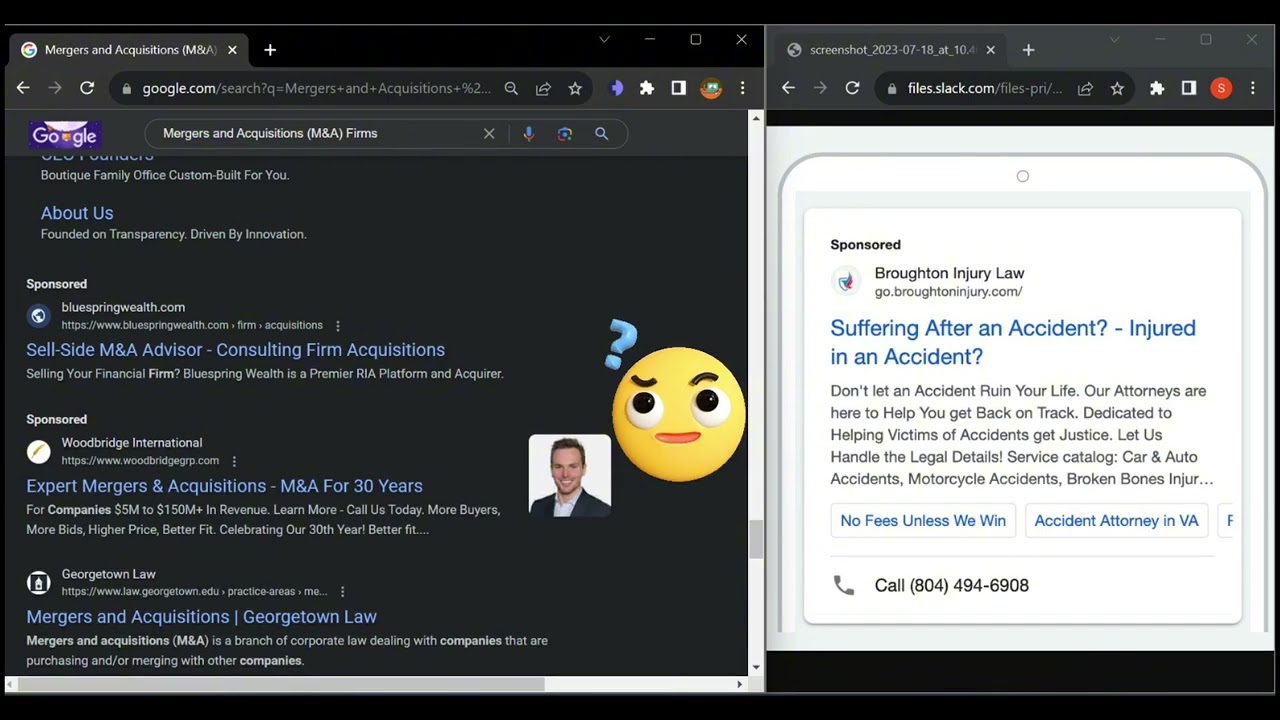Click the horizontal scrollbar thumb in Google window
Image resolution: width=1280 pixels, height=720 pixels.
click(280, 685)
